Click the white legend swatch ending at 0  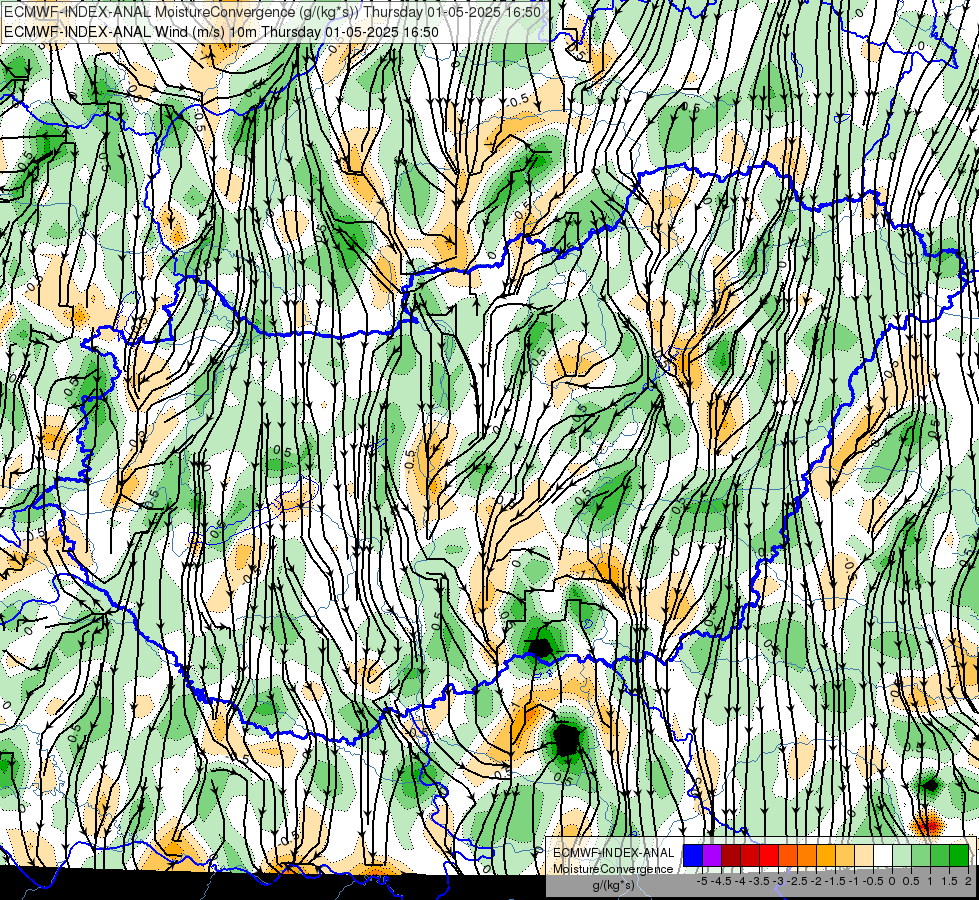click(x=883, y=855)
